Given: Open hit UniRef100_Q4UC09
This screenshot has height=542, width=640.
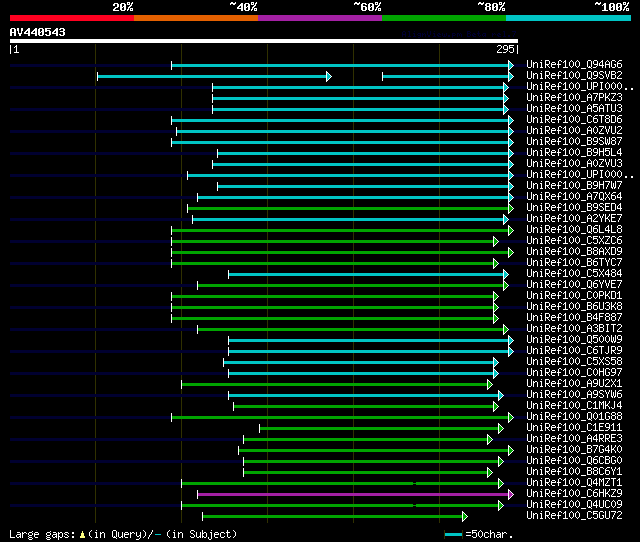Looking at the screenshot, I should click(574, 505).
